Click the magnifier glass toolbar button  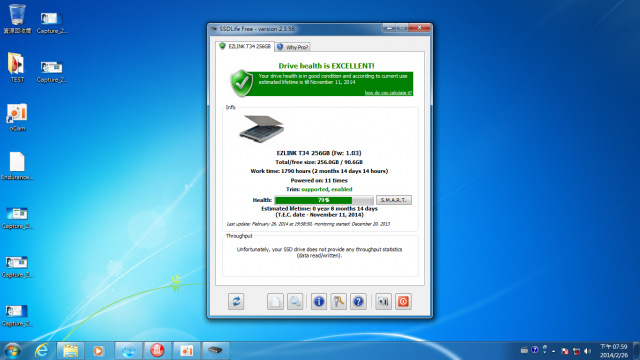295,302
